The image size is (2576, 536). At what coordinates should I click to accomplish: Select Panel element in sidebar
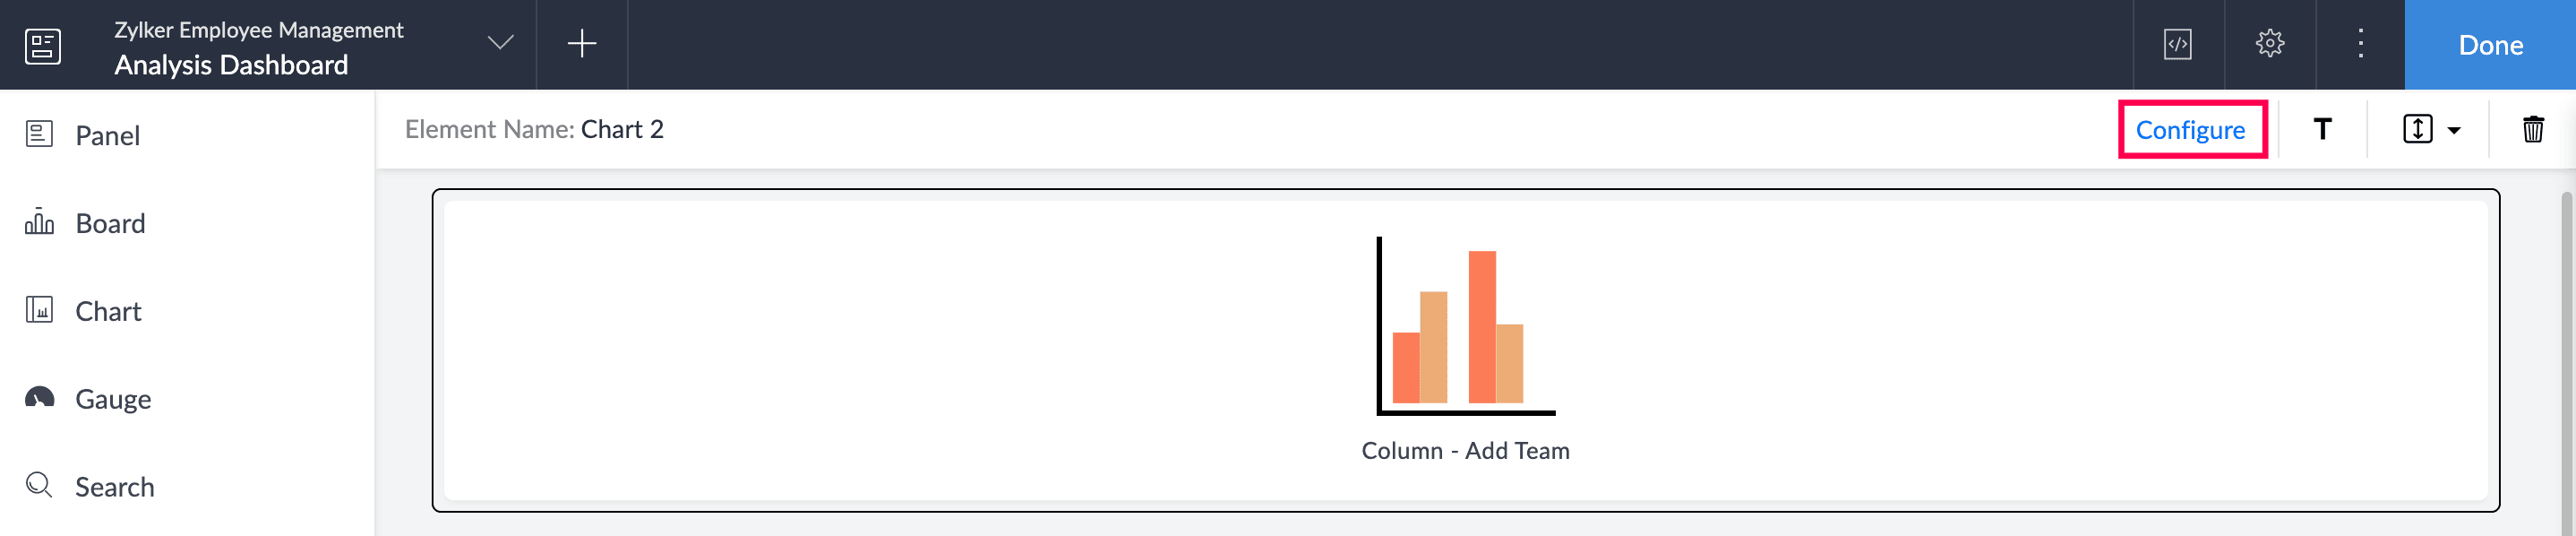(107, 135)
